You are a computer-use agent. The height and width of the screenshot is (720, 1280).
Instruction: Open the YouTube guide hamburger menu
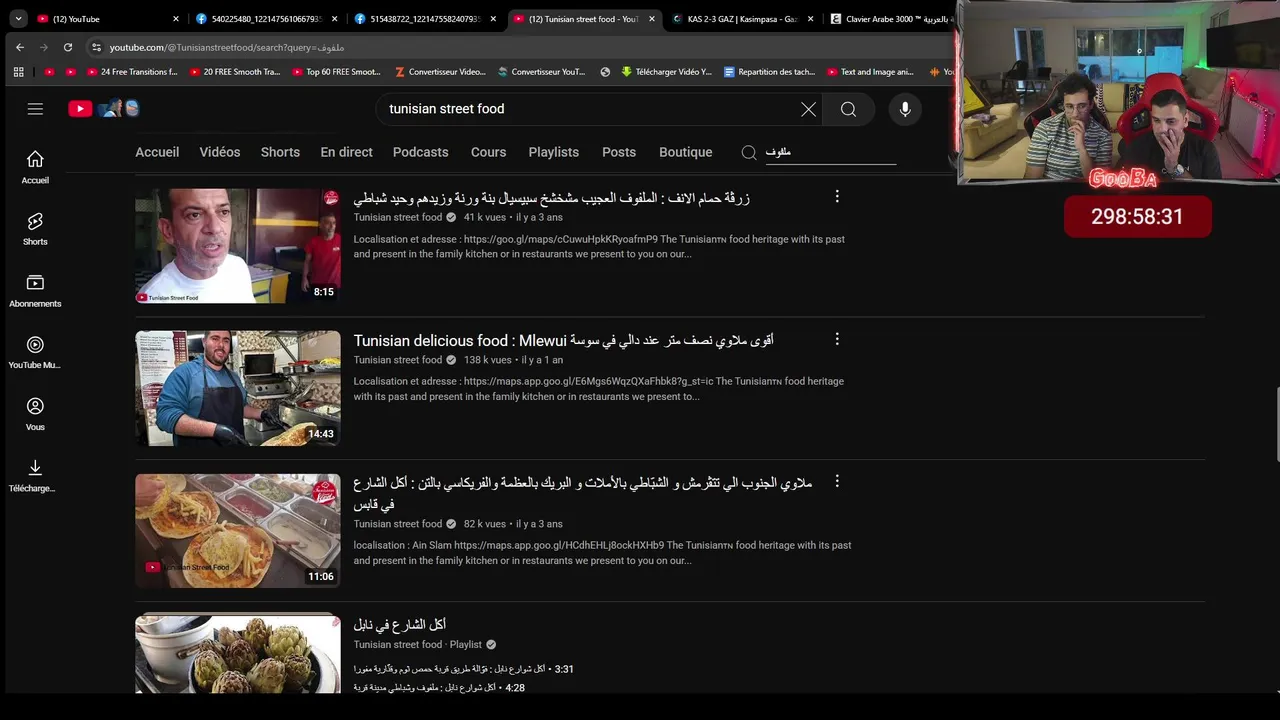point(35,109)
